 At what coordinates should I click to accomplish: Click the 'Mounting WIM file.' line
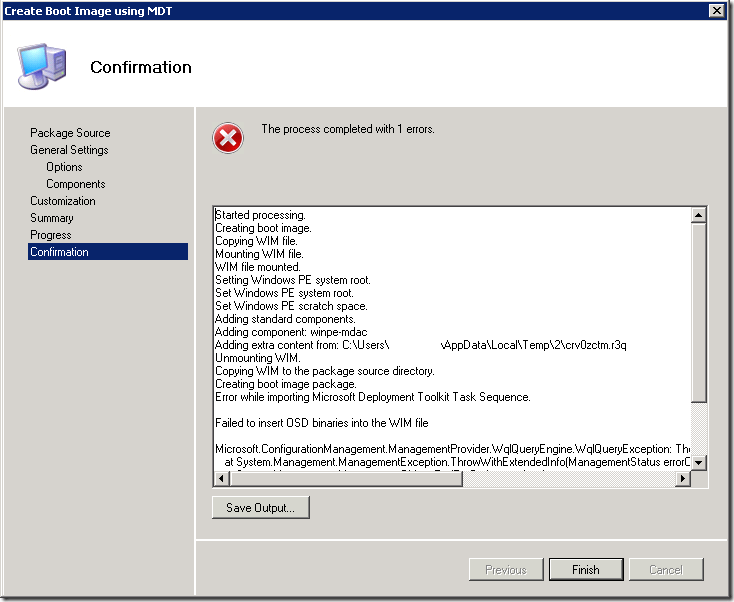coord(259,254)
